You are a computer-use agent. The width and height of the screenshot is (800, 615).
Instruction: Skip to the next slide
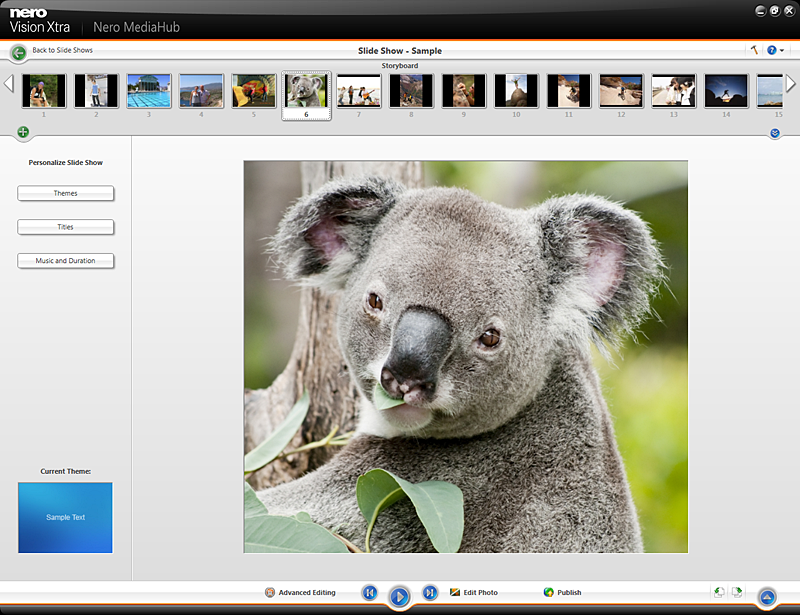[430, 593]
